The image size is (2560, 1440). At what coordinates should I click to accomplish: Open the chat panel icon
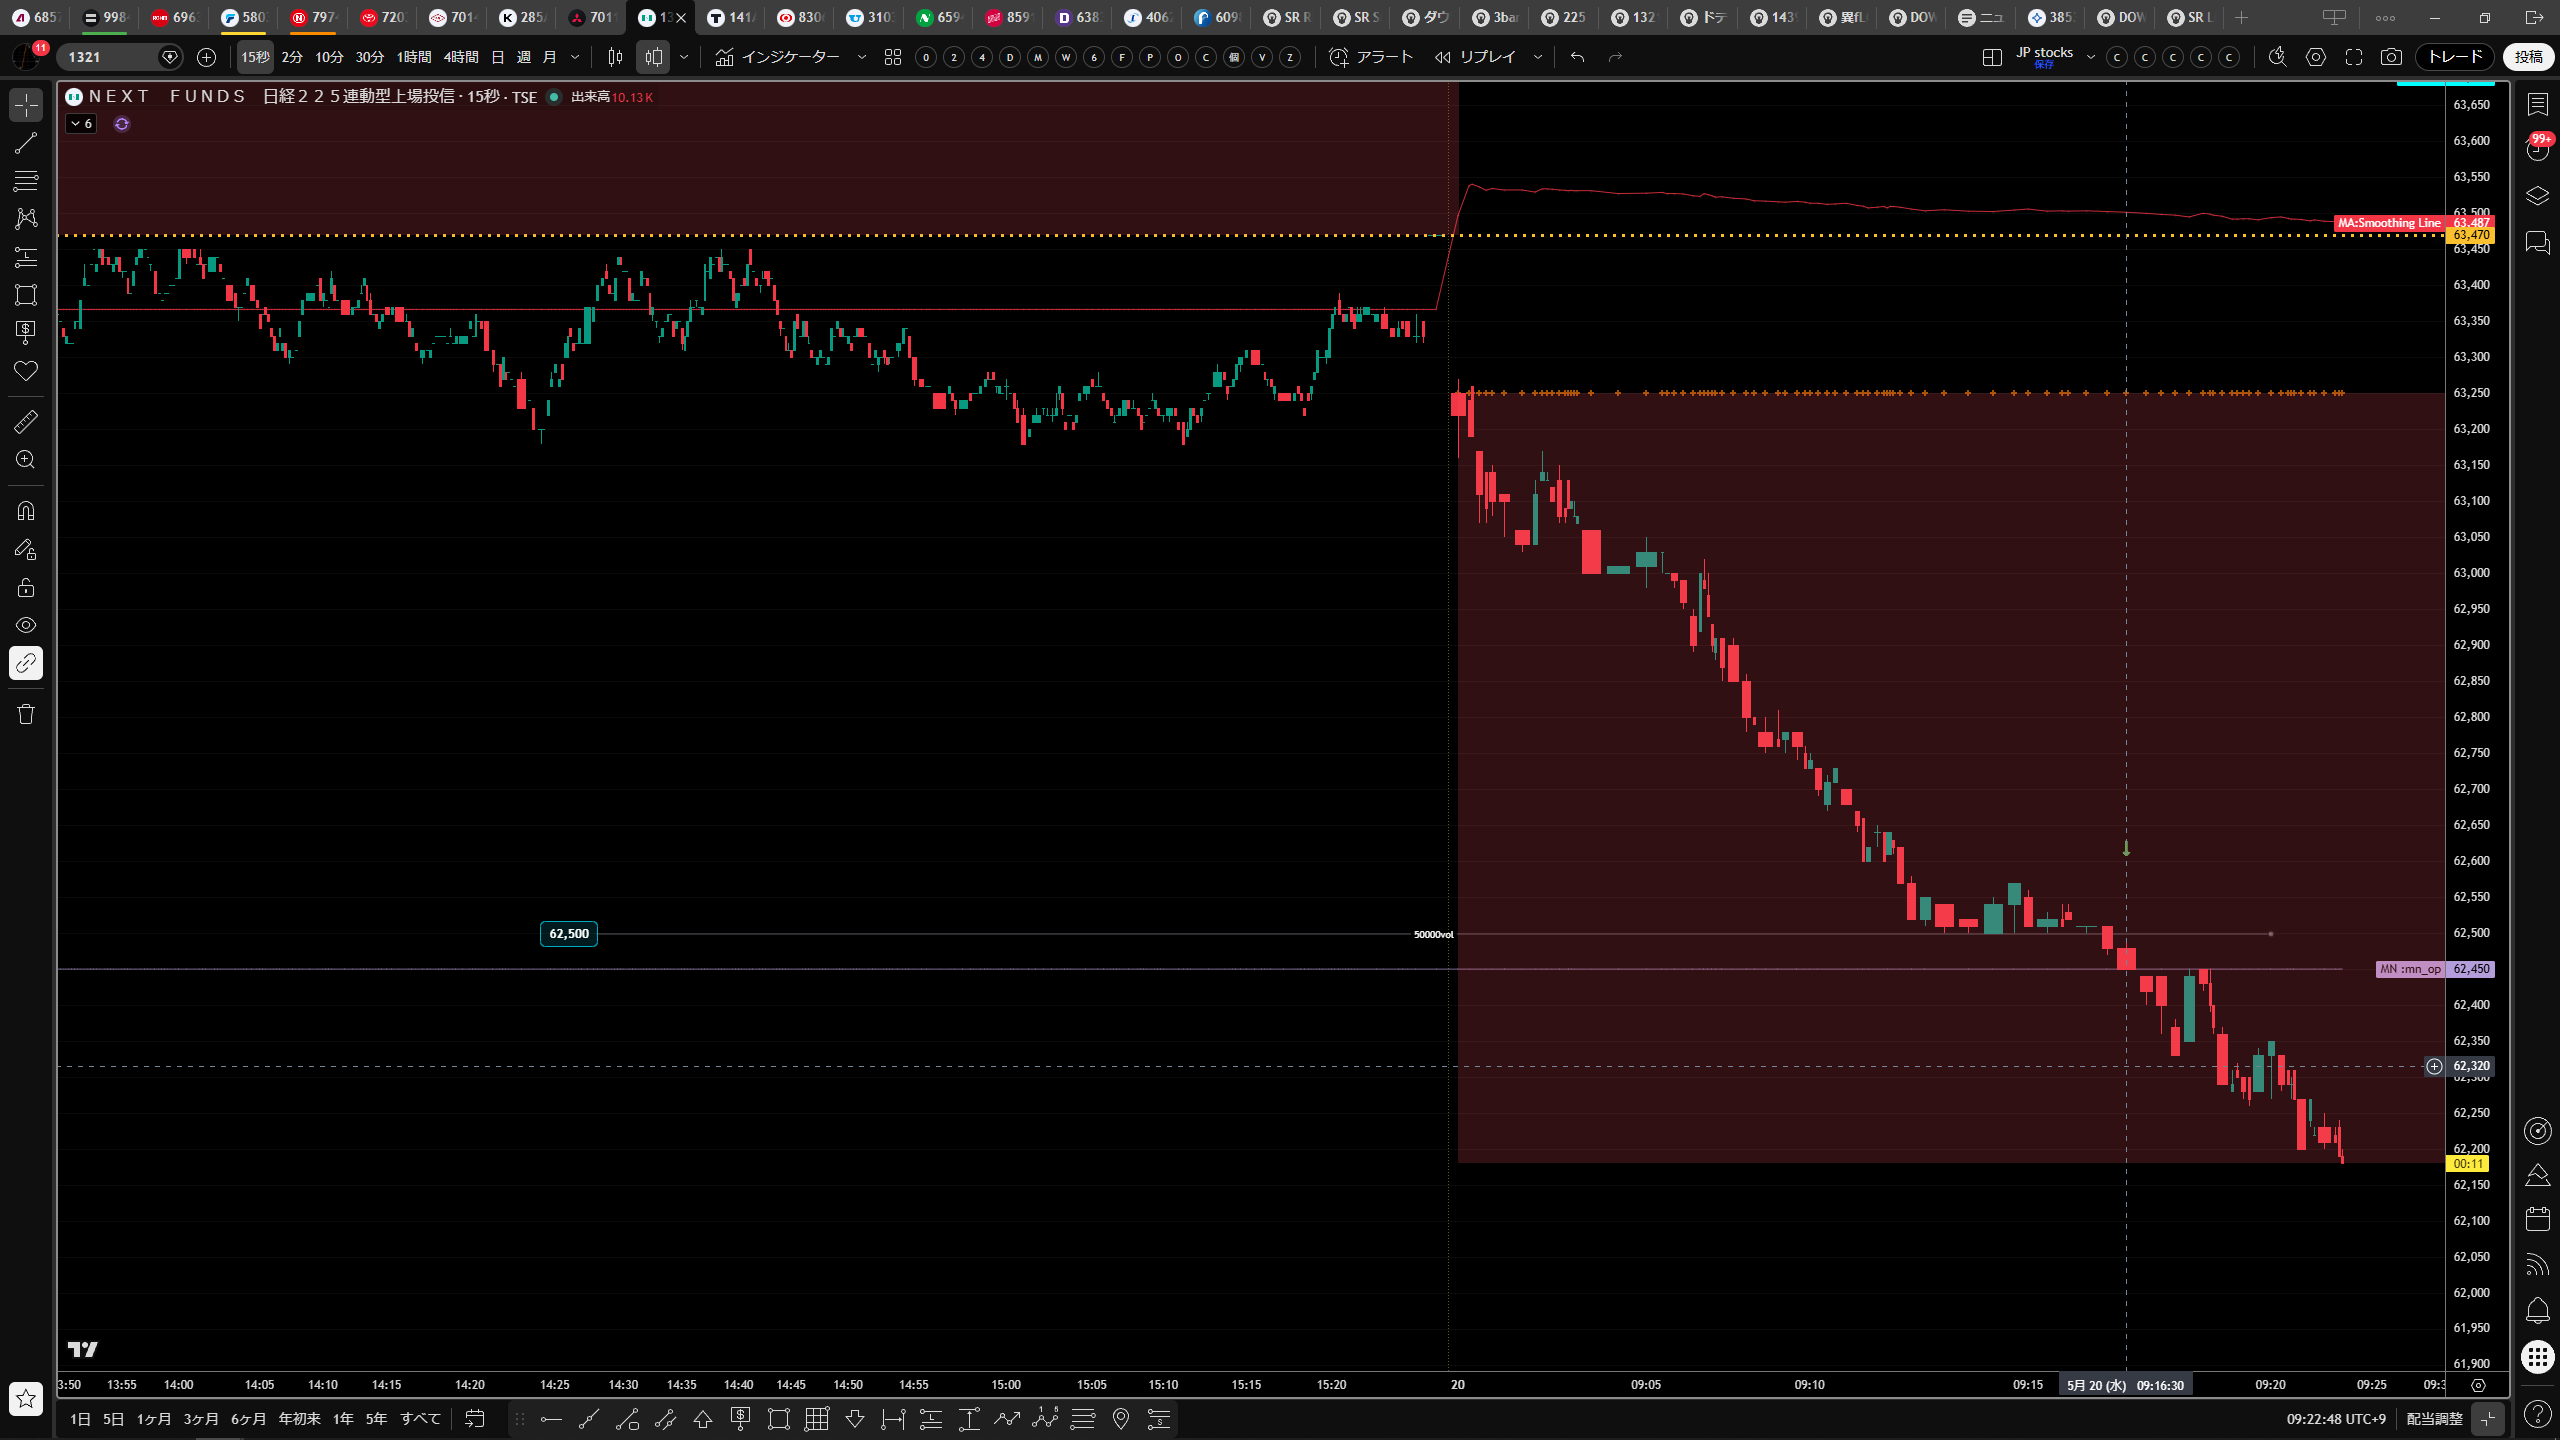(x=2537, y=243)
